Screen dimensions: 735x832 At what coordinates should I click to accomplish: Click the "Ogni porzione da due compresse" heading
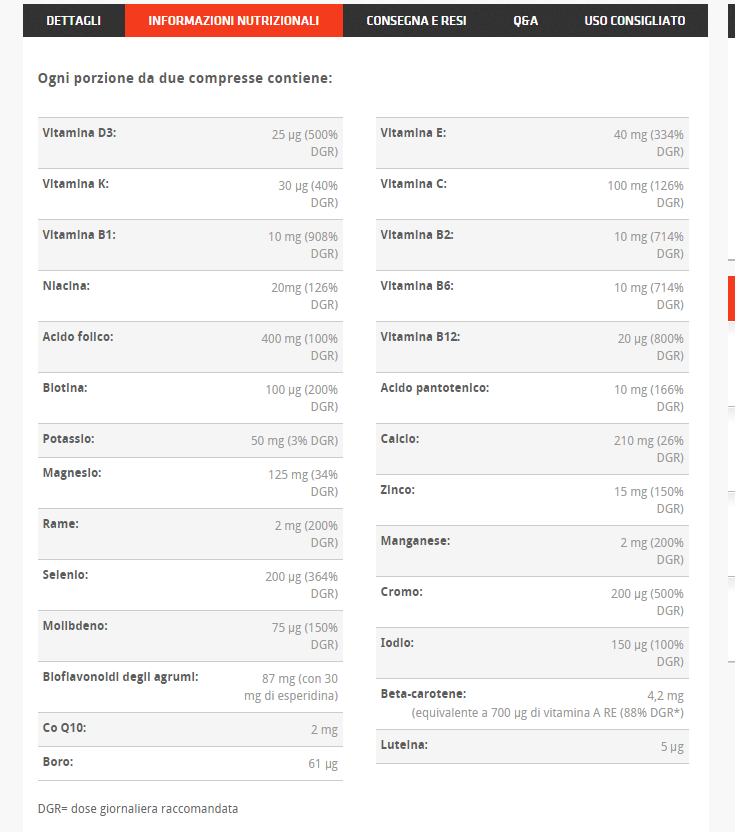[185, 77]
